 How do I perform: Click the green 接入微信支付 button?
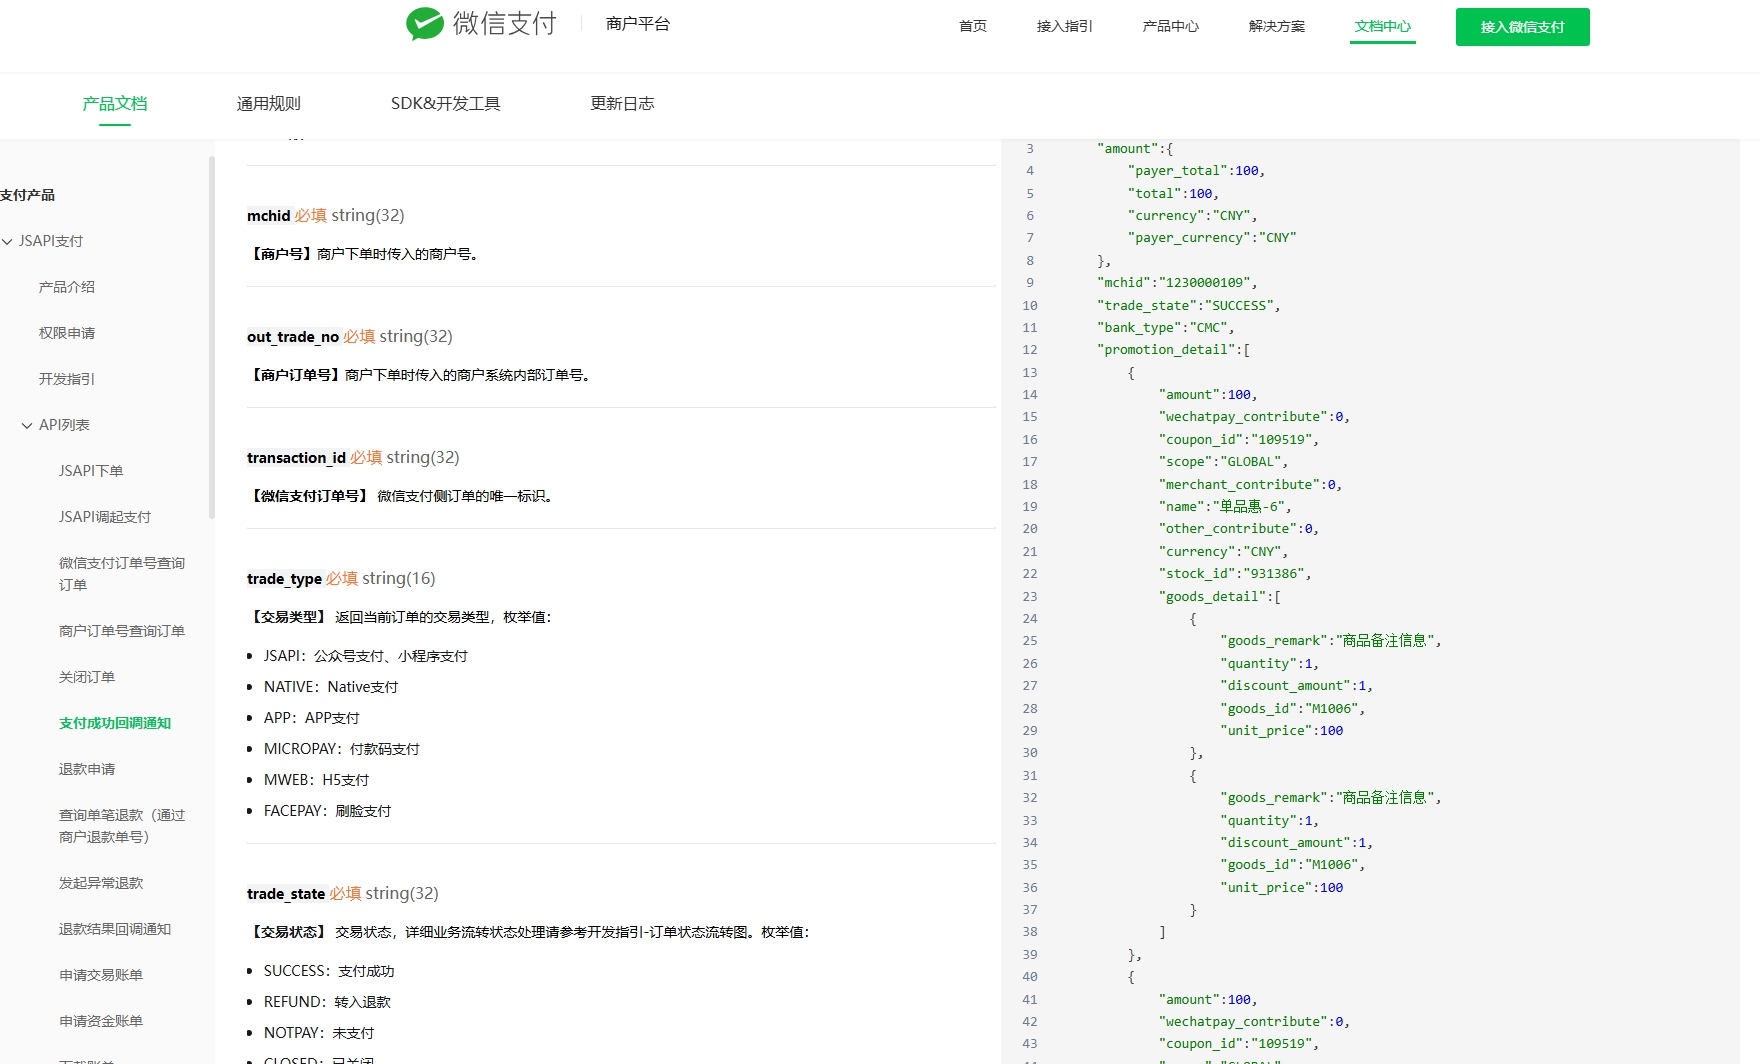point(1523,27)
